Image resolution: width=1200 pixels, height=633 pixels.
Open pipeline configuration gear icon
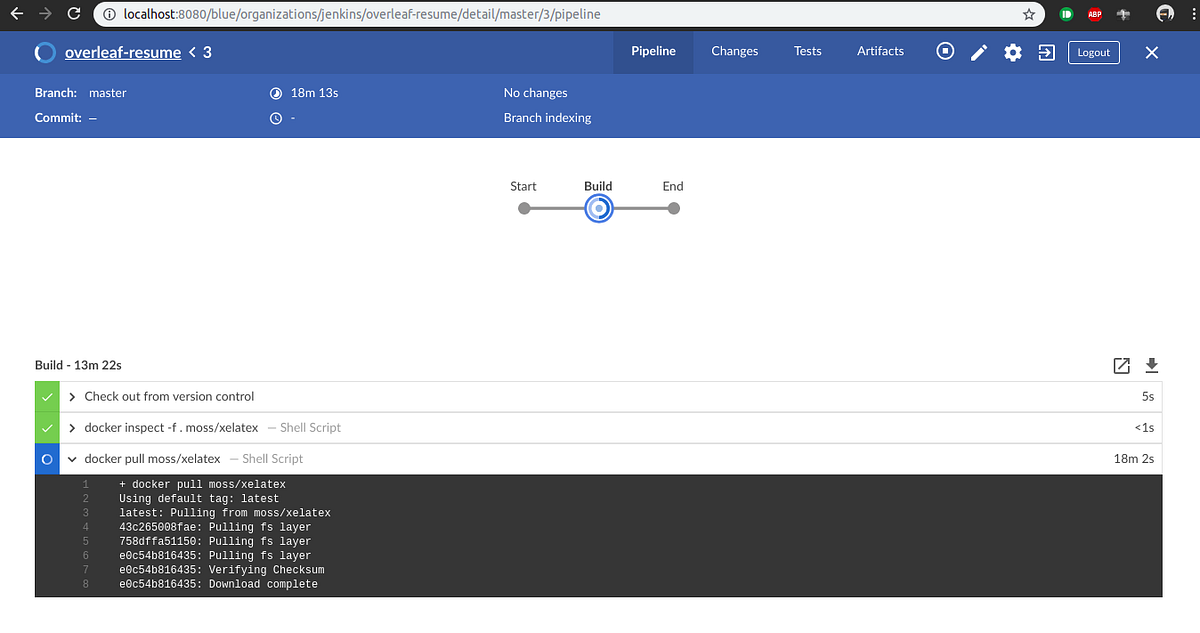click(1013, 52)
